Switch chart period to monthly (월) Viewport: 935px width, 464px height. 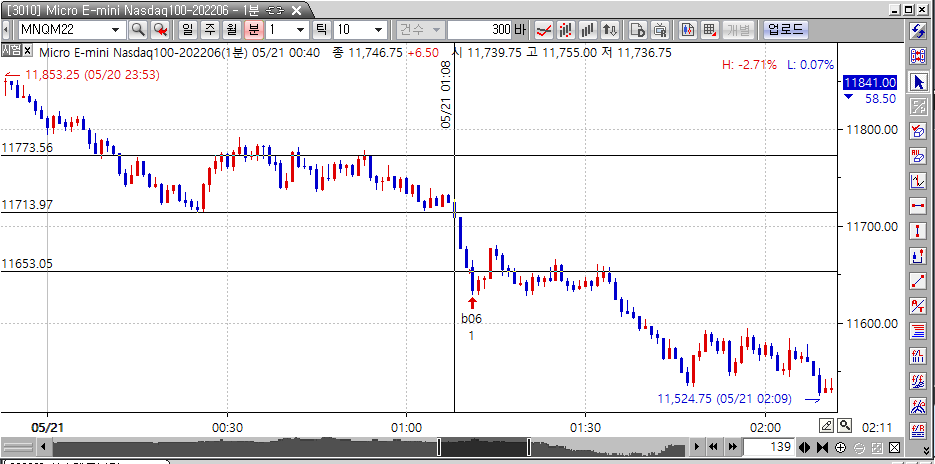pyautogui.click(x=232, y=29)
